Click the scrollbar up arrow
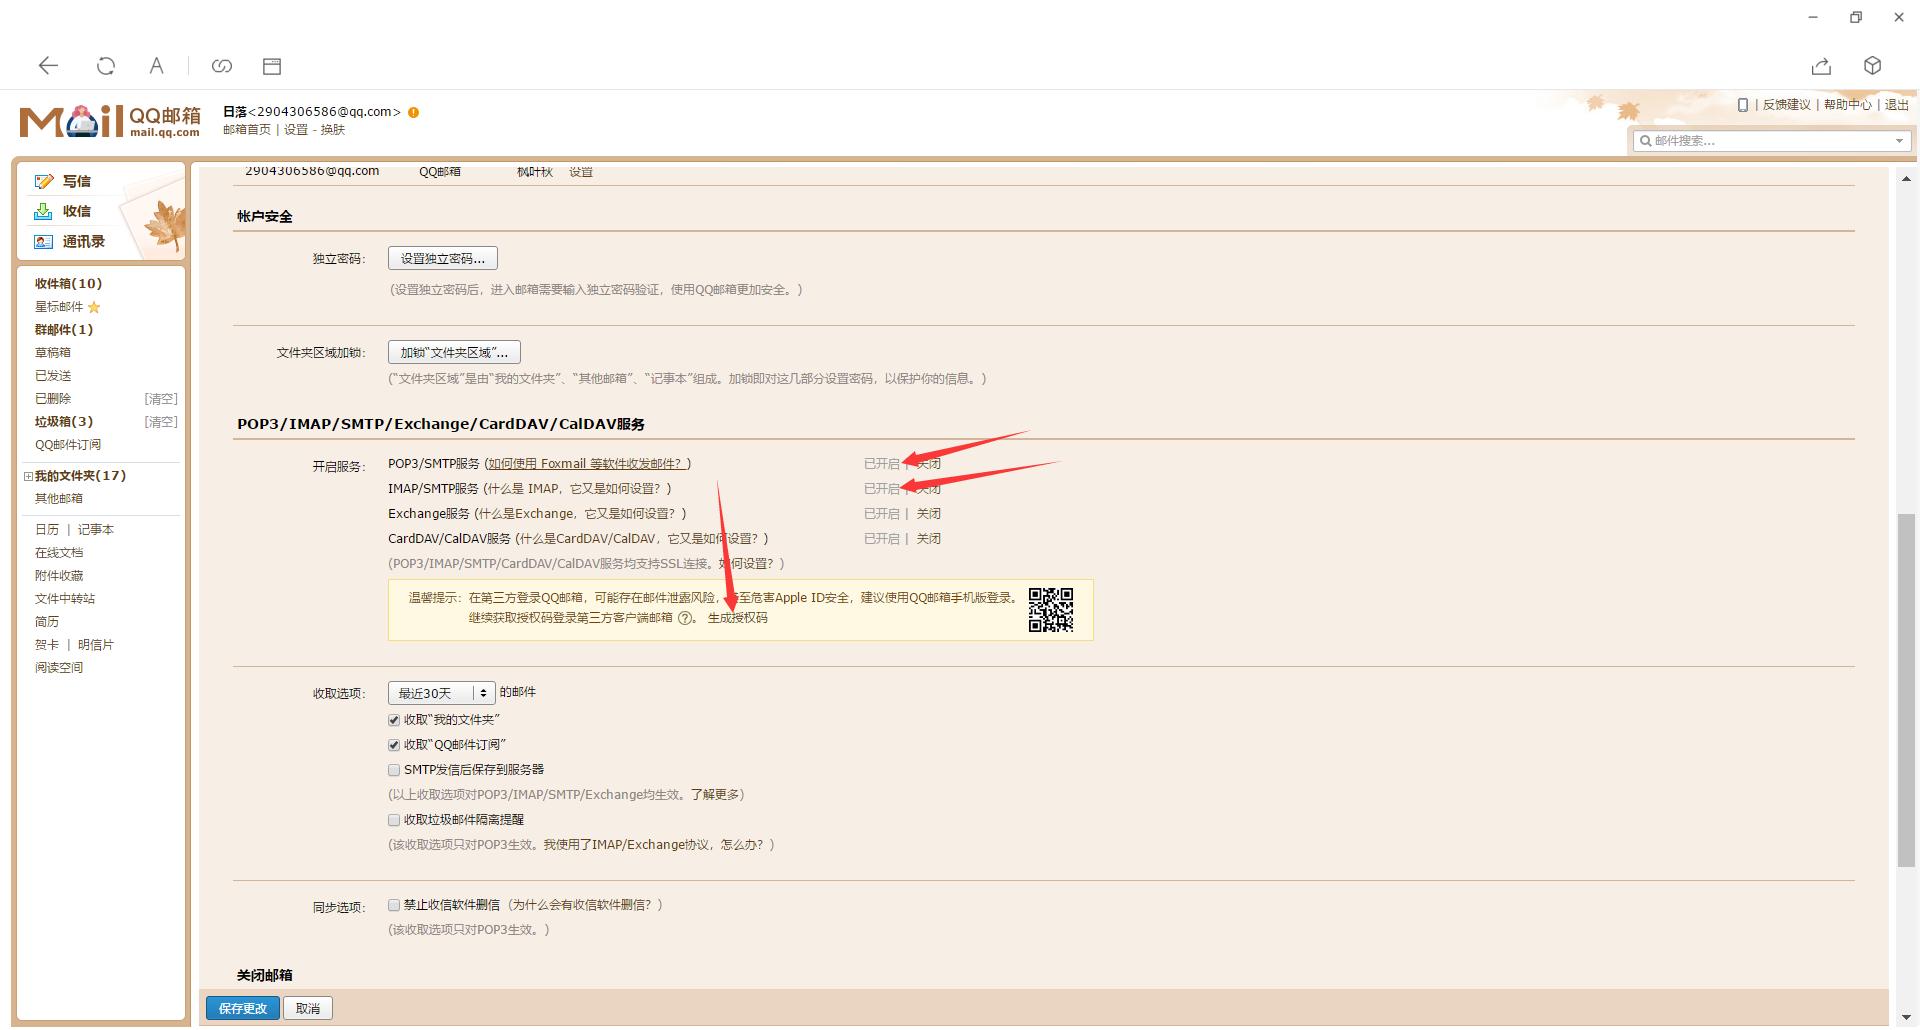The width and height of the screenshot is (1920, 1030). (1906, 179)
